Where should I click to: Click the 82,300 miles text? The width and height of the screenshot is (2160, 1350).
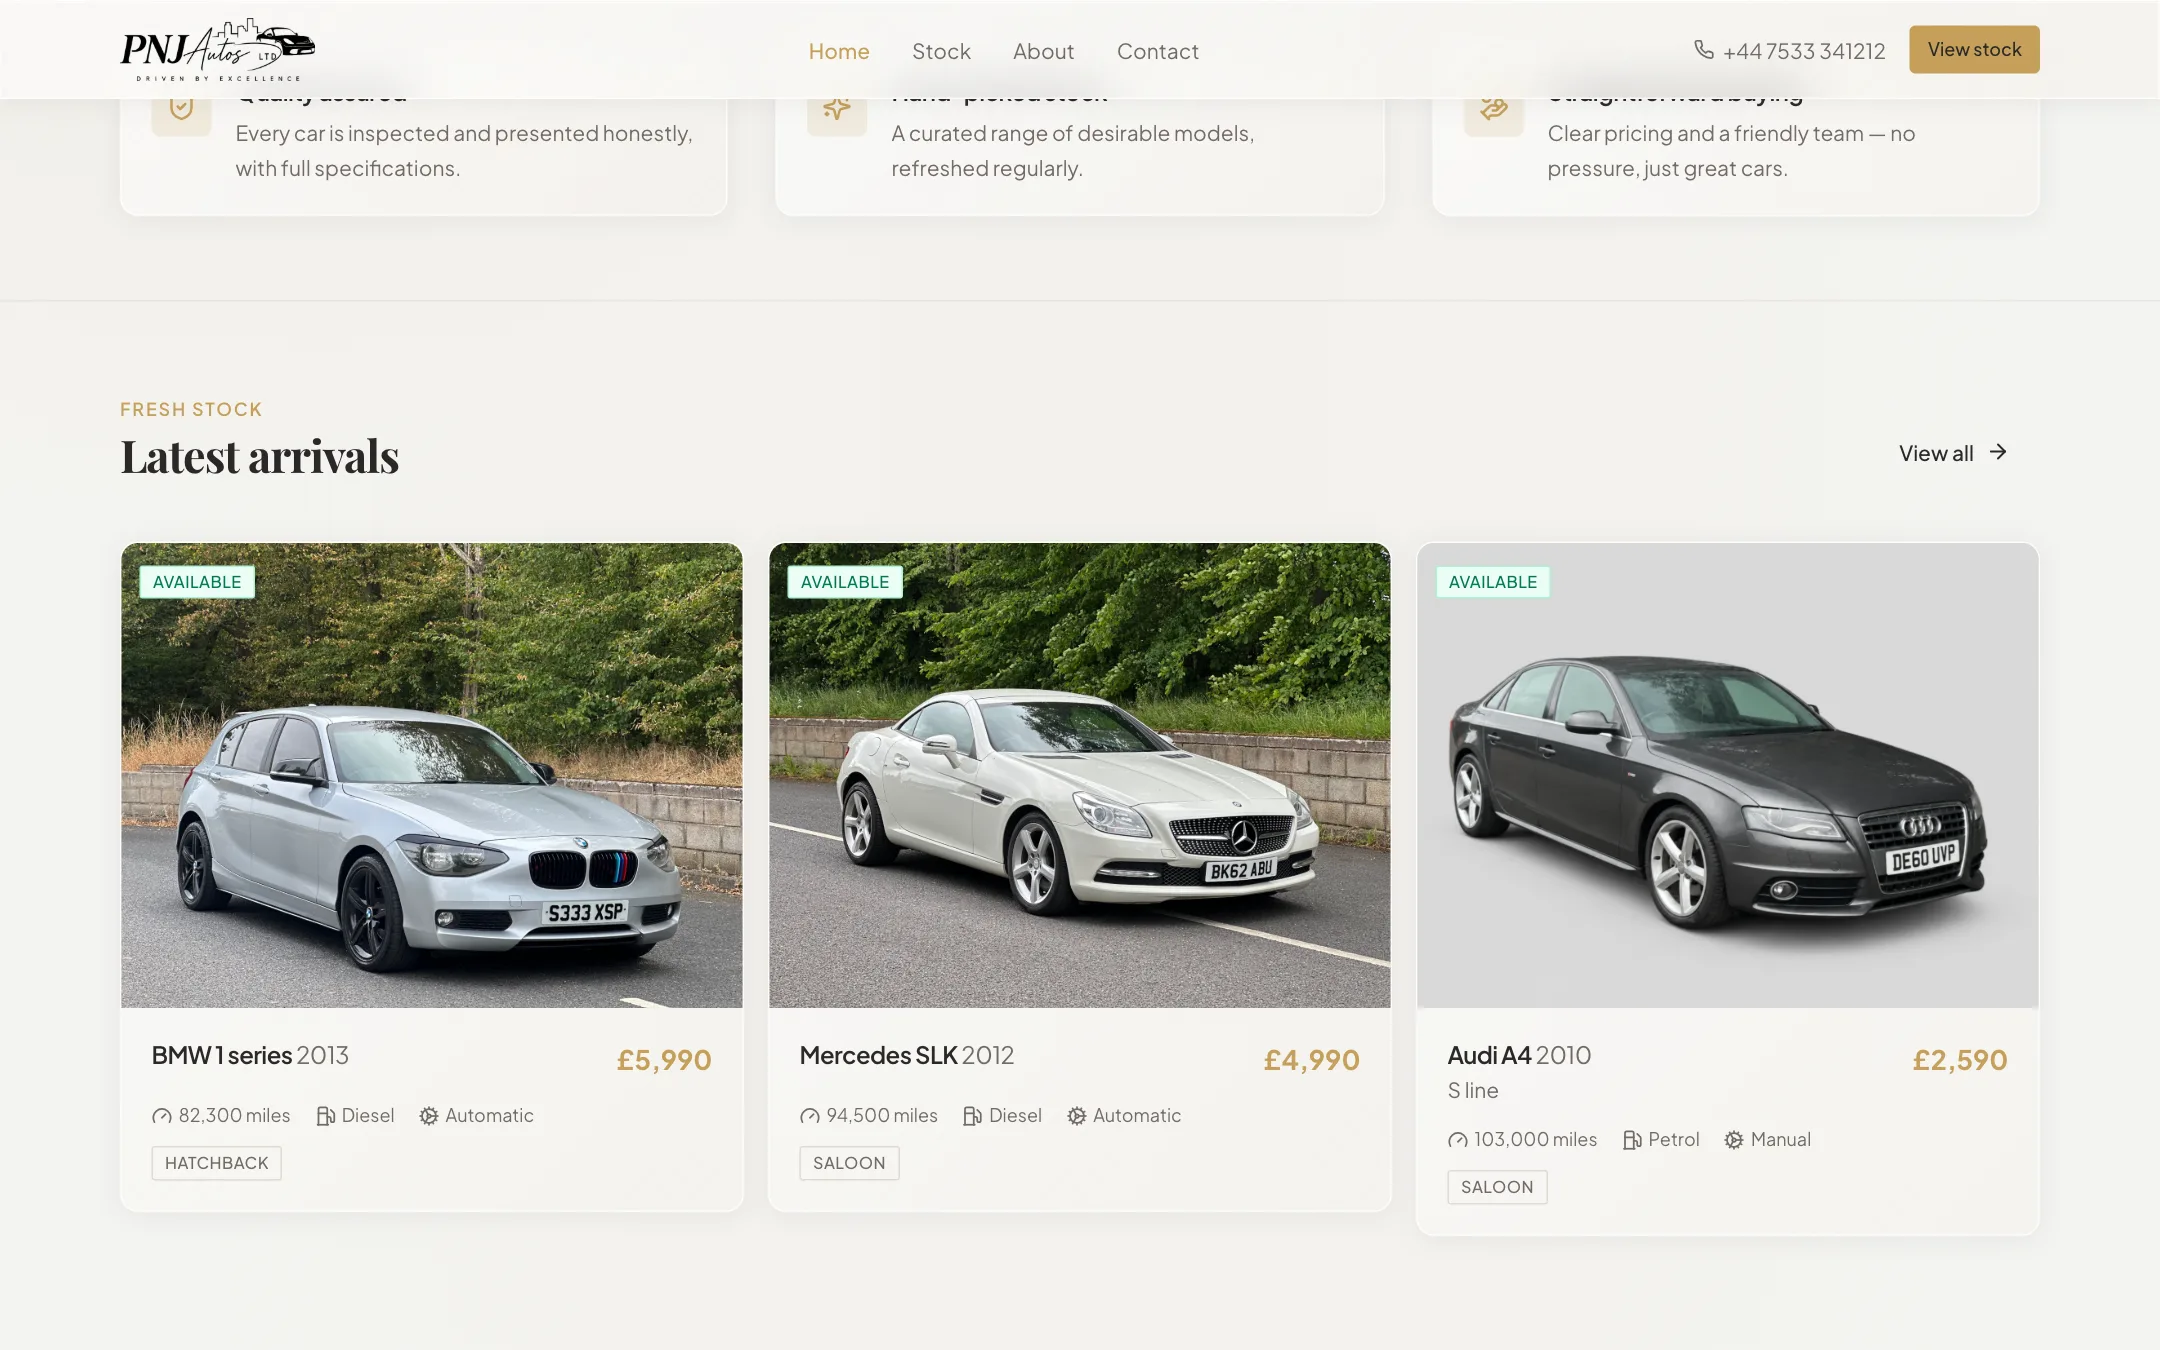[234, 1115]
